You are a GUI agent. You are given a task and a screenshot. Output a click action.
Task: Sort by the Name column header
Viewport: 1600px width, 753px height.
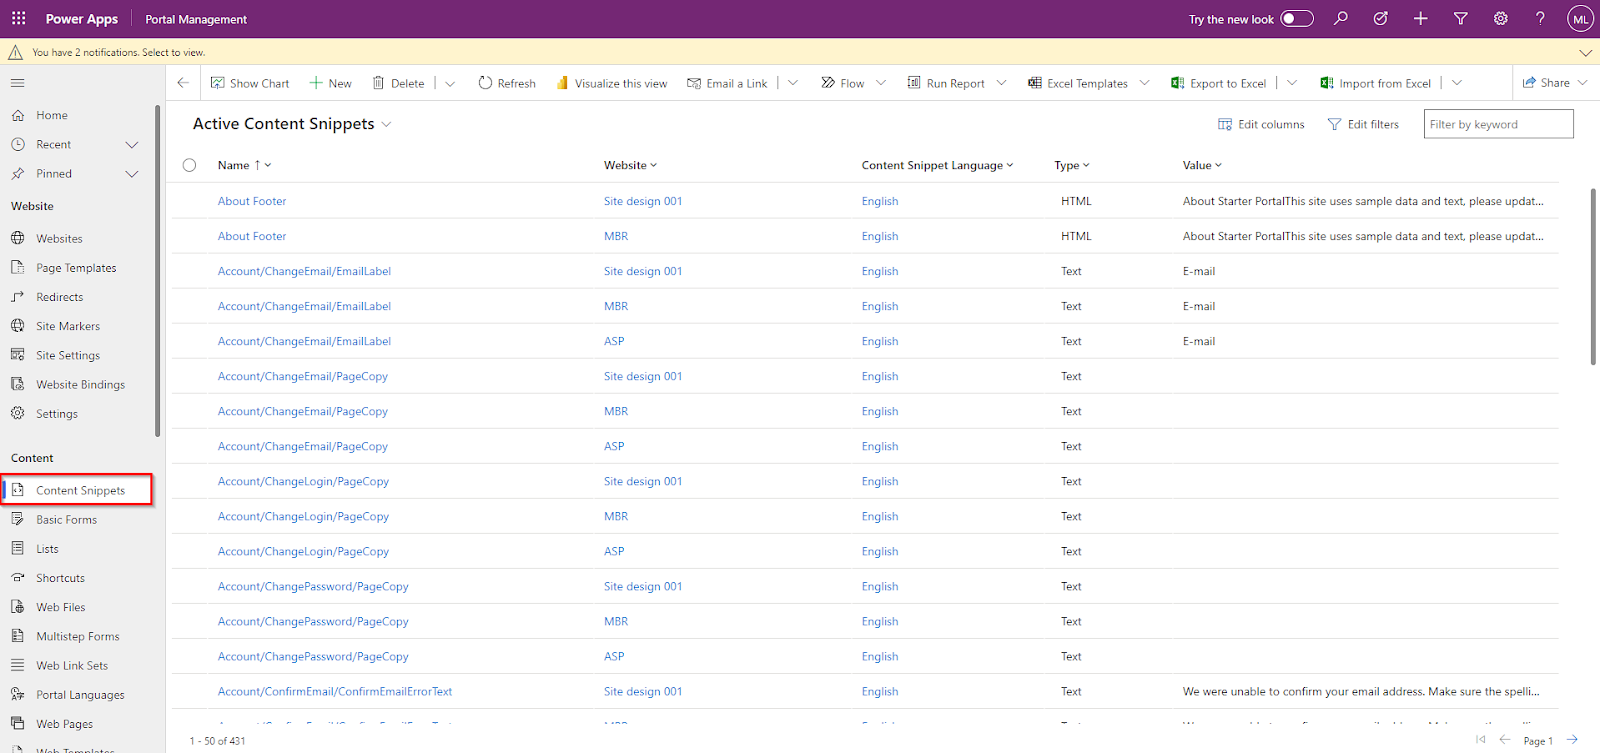(x=244, y=165)
